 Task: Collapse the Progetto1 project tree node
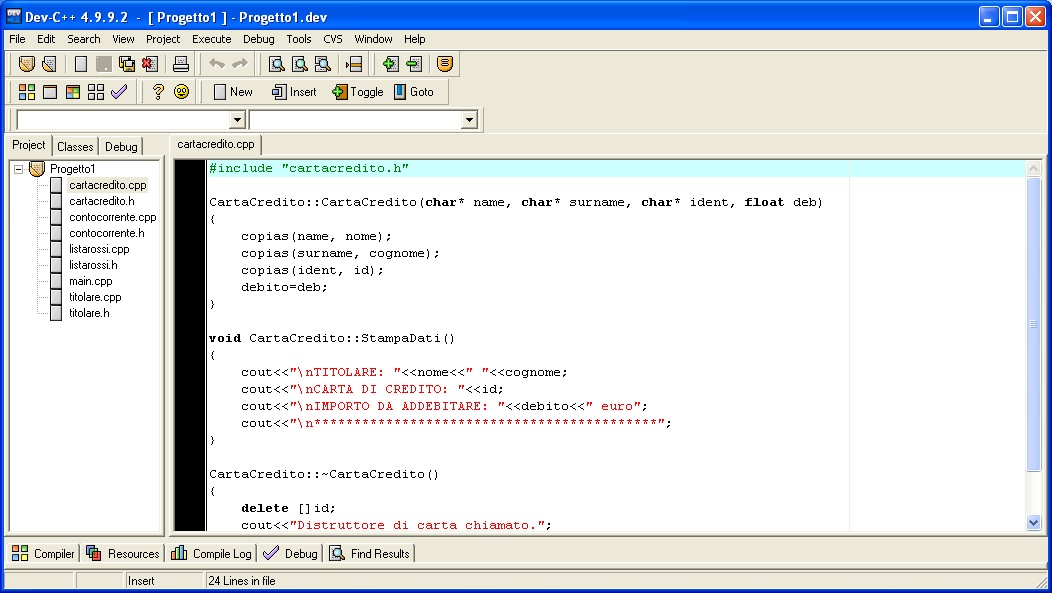pyautogui.click(x=18, y=169)
